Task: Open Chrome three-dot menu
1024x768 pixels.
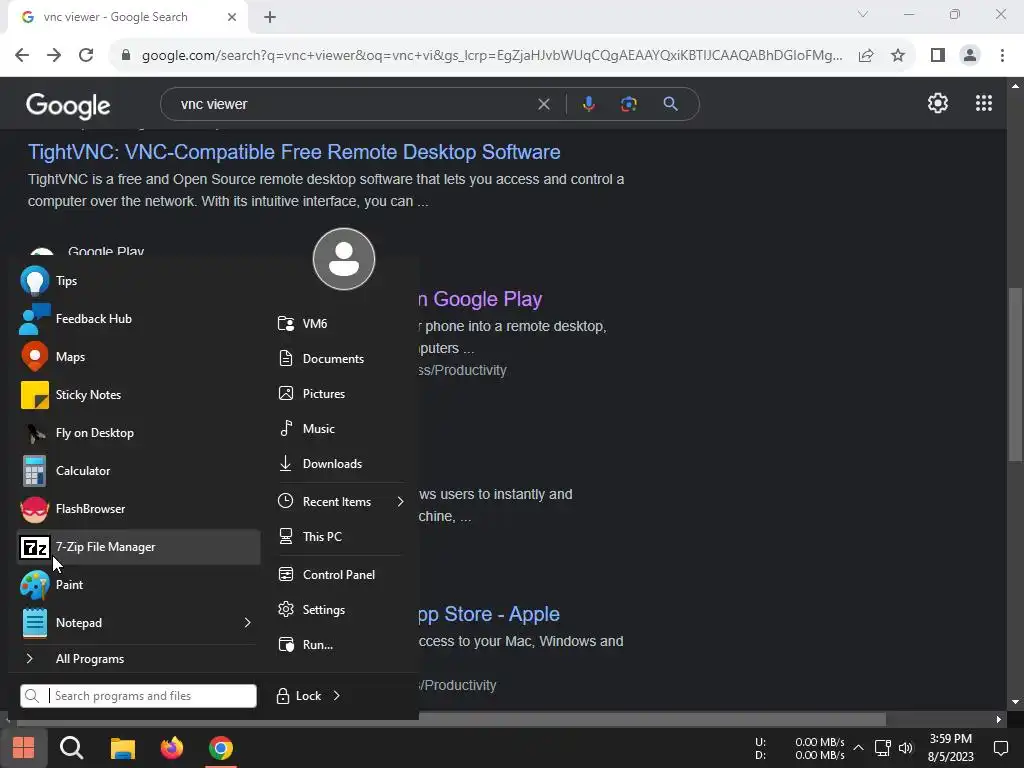Action: pyautogui.click(x=1002, y=56)
